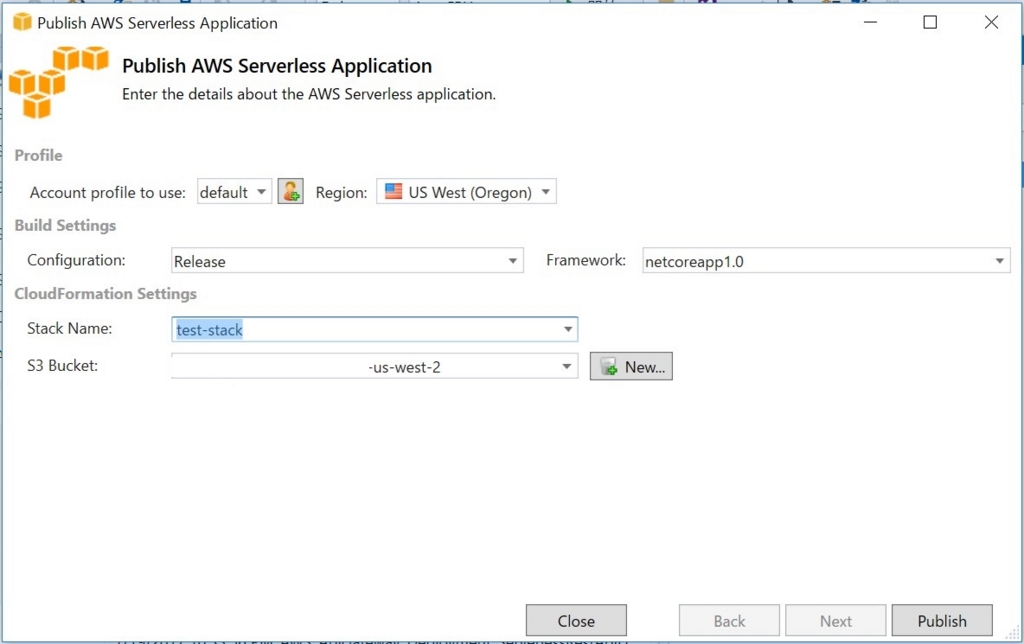This screenshot has width=1024, height=644.
Task: Click the Account profile to use label
Action: pos(108,193)
